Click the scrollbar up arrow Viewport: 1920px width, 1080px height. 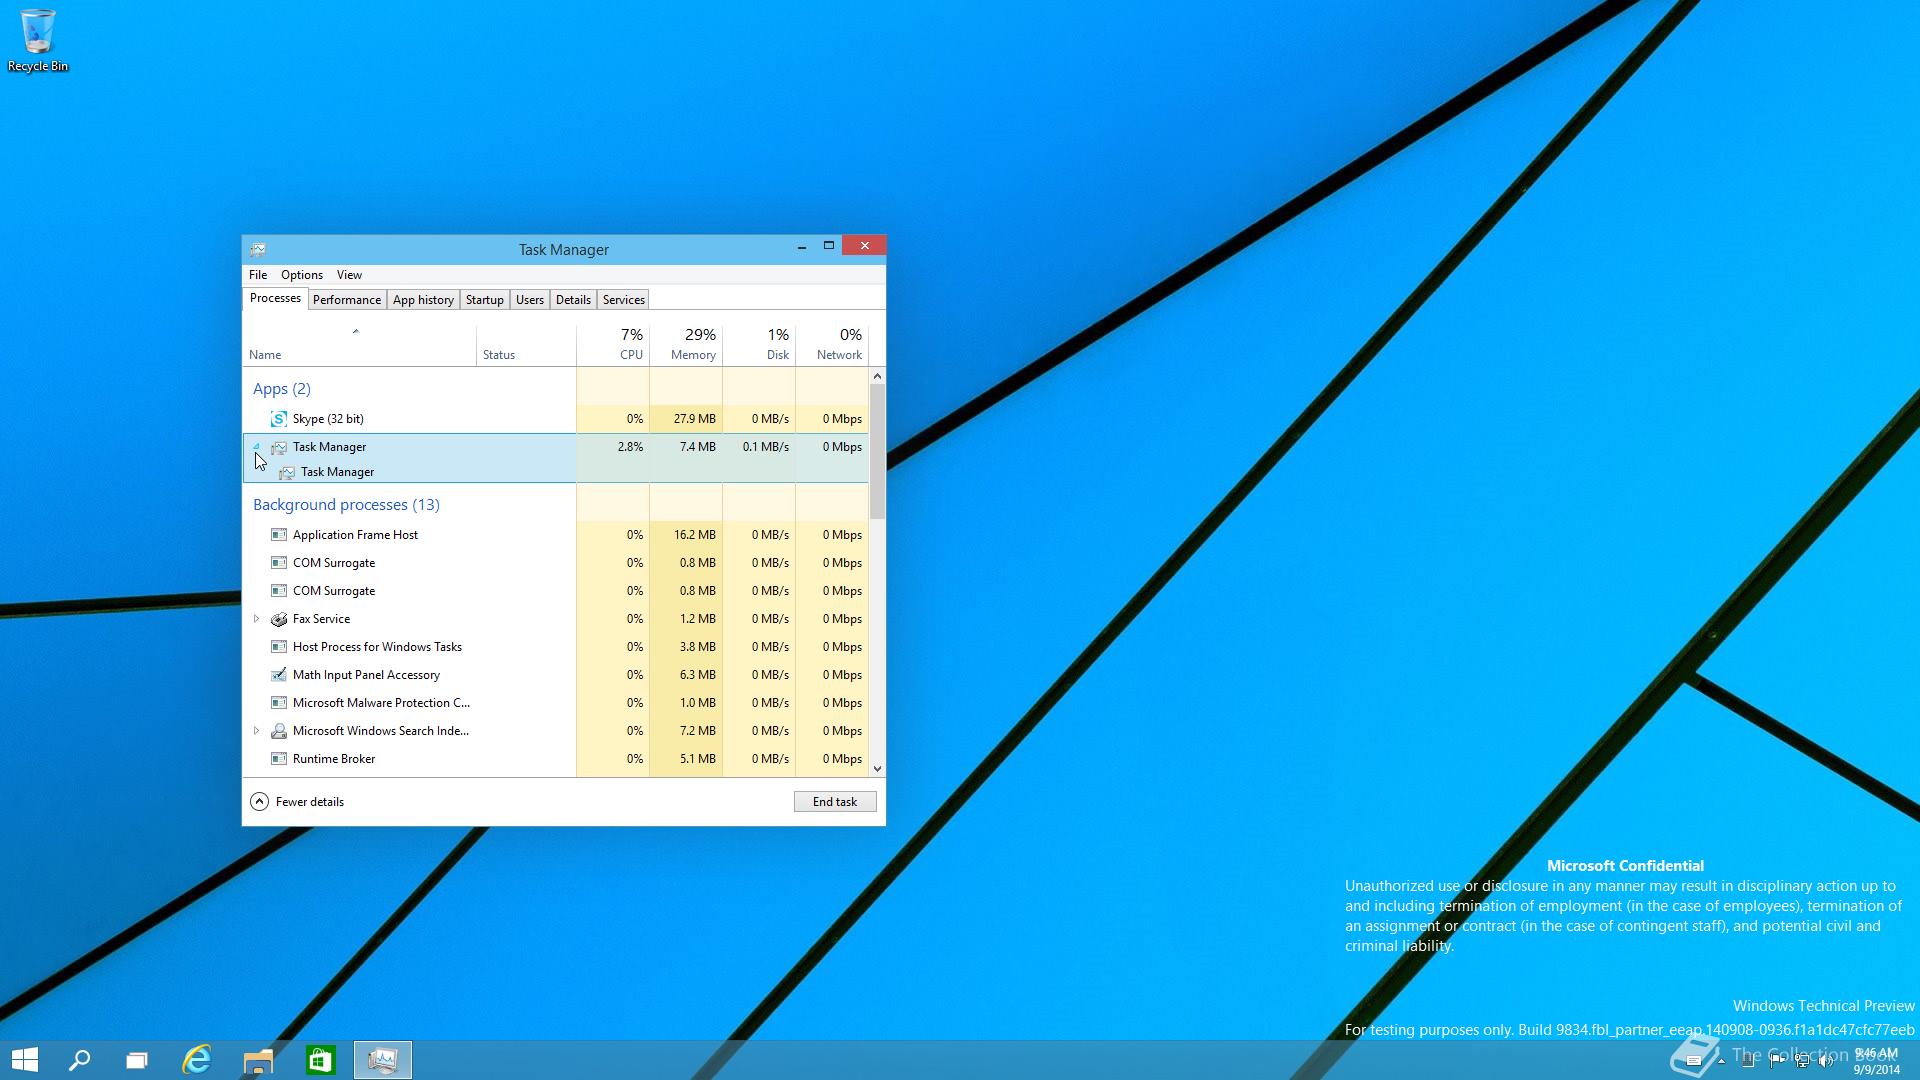tap(877, 377)
